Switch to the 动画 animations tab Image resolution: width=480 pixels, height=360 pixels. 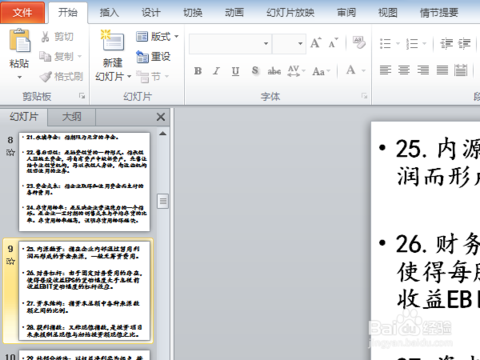click(234, 13)
